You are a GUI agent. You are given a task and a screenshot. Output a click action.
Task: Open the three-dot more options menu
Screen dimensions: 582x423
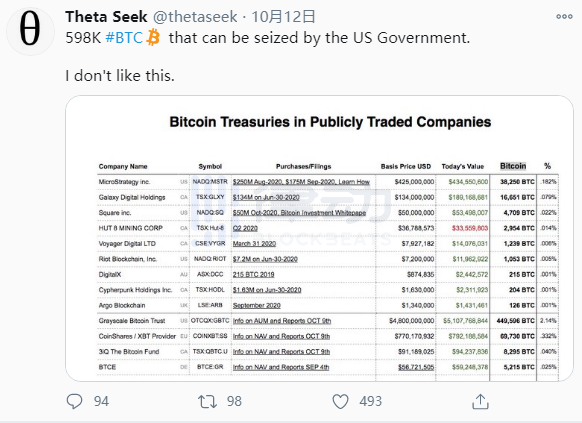pos(564,16)
